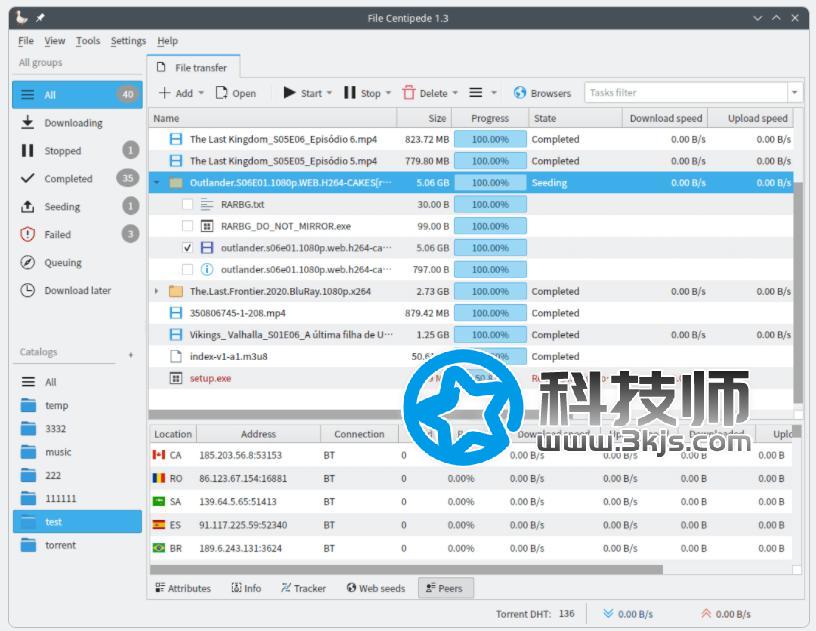
Task: Open the 3332 catalog folder
Action: coord(77,429)
